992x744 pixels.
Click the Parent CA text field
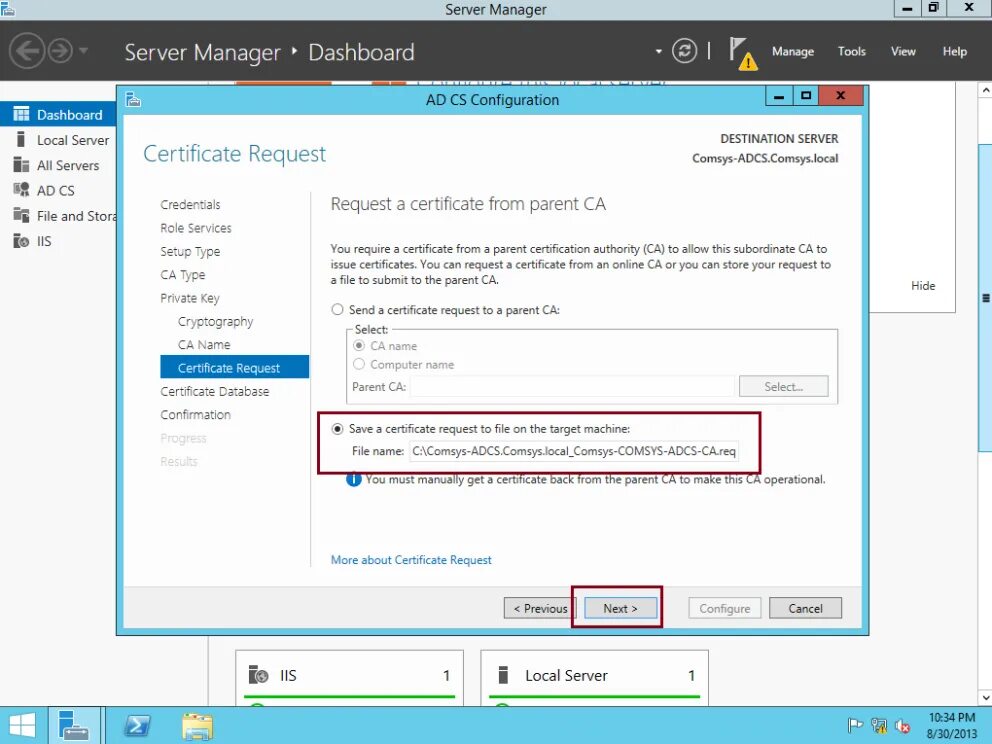tap(572, 387)
